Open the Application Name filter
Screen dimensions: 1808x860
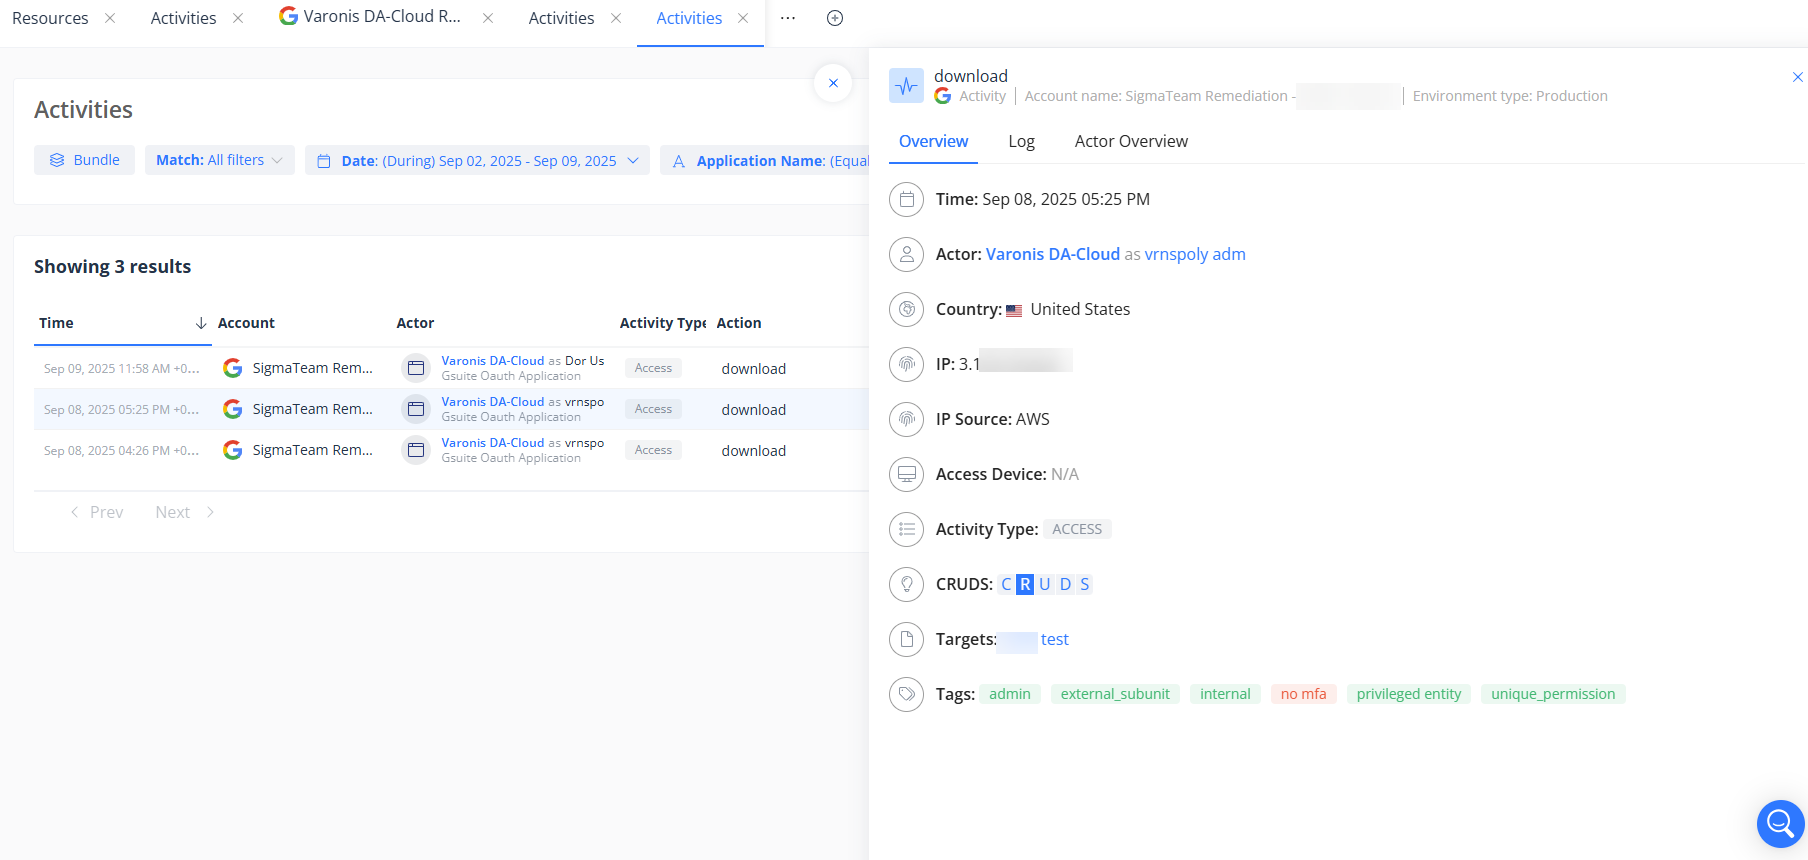pos(765,160)
